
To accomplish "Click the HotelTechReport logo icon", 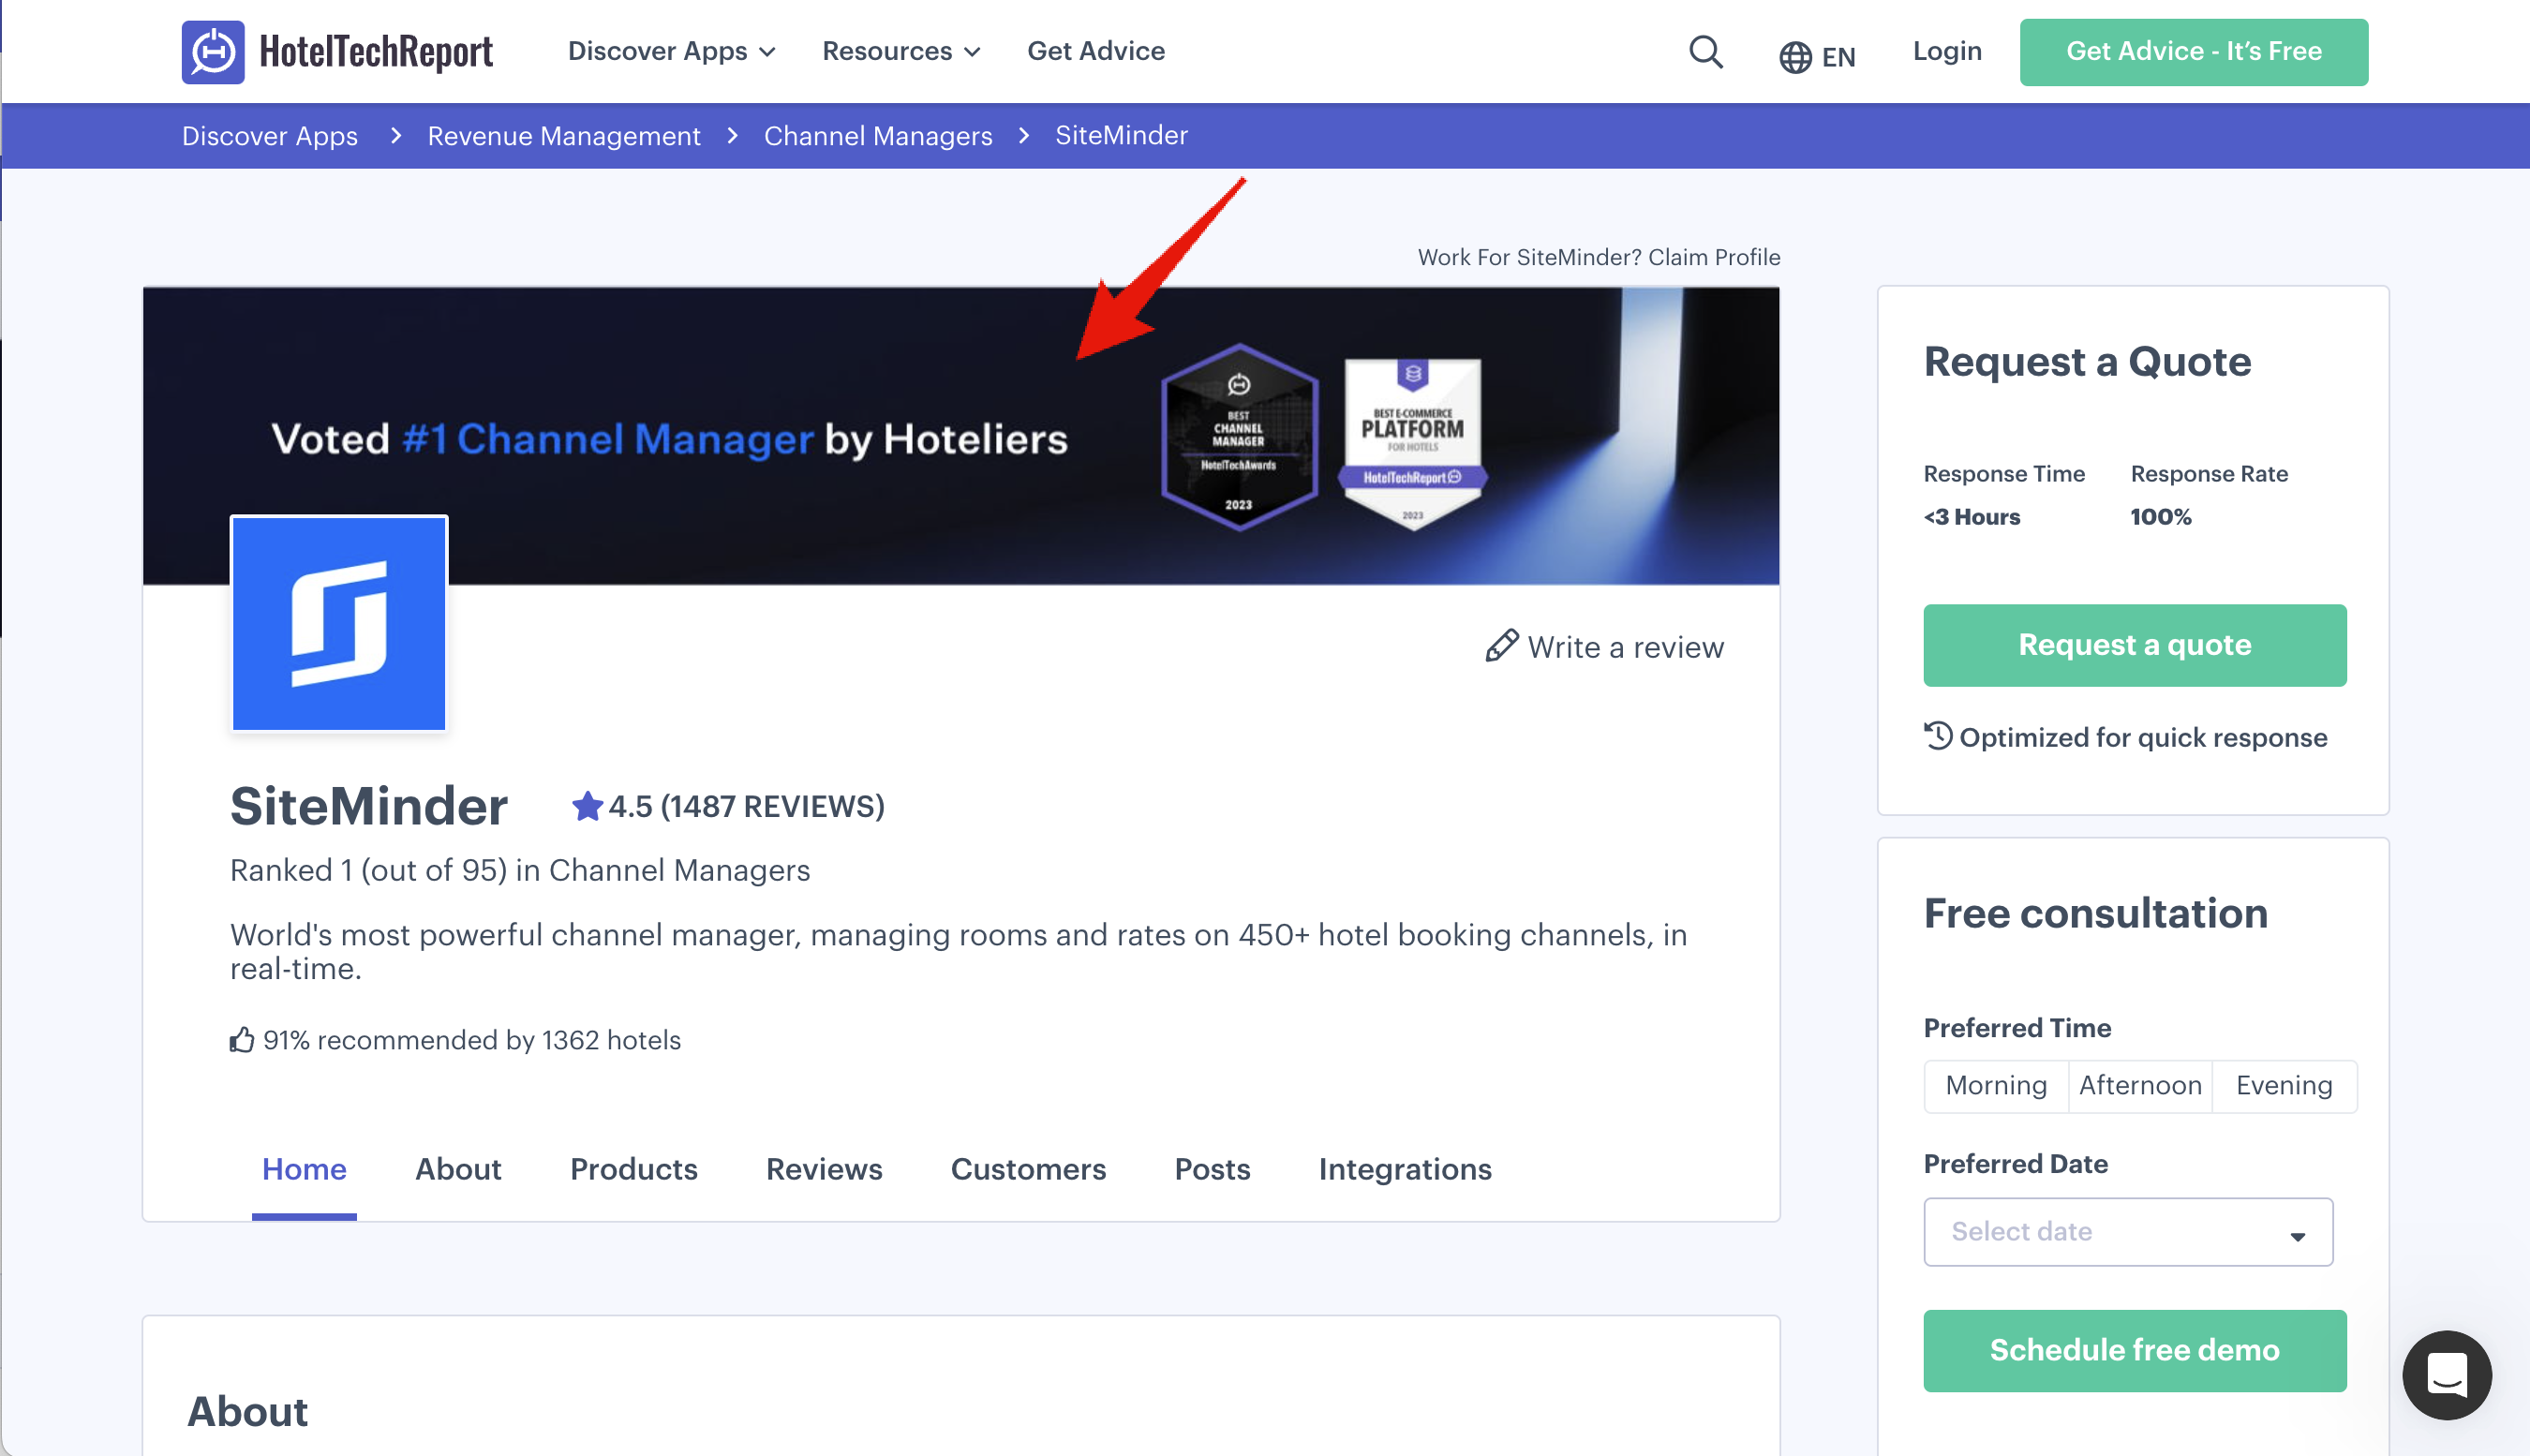I will click(212, 52).
